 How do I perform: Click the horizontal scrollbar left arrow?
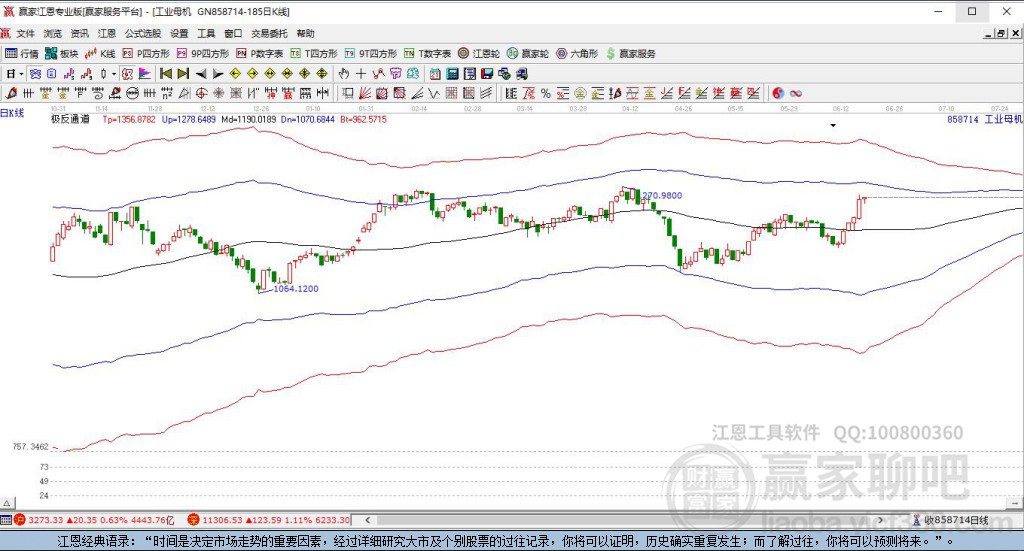[368, 520]
